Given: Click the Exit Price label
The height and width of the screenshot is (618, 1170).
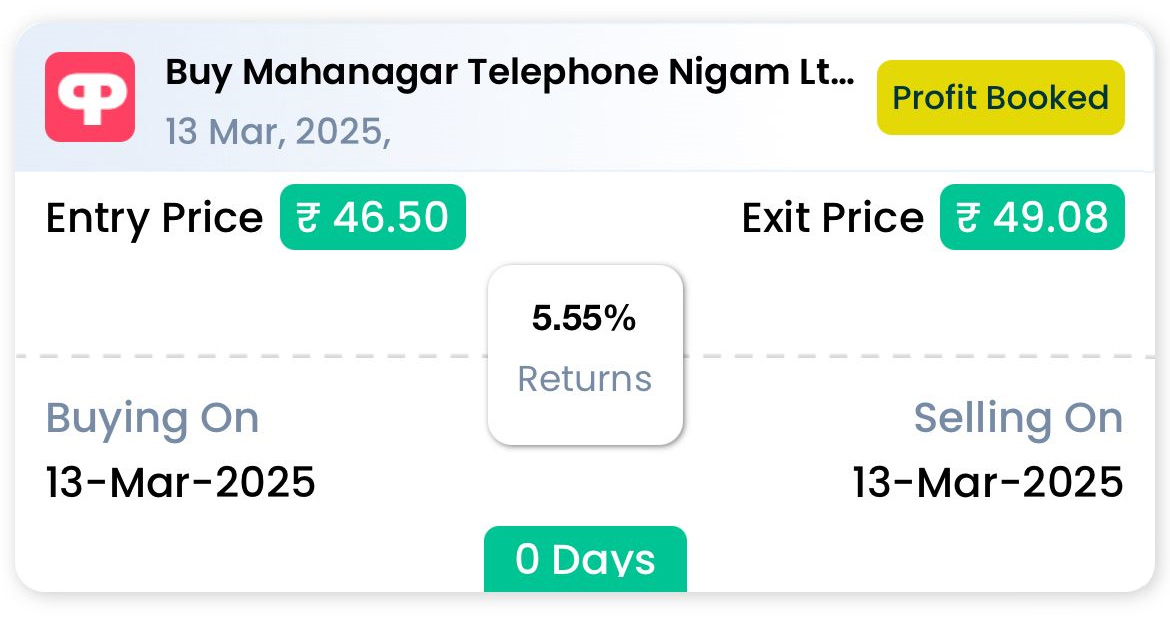Looking at the screenshot, I should click(833, 219).
